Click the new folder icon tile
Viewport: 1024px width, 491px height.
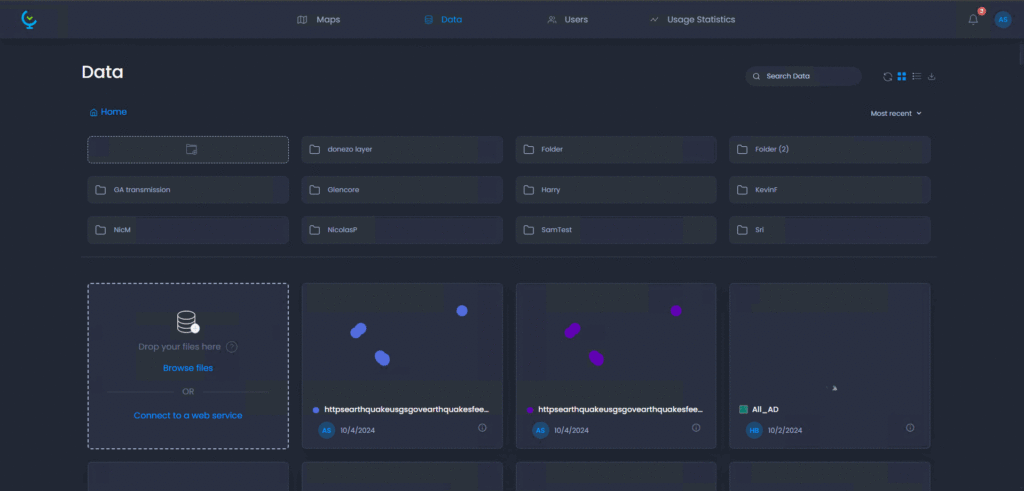pyautogui.click(x=188, y=150)
